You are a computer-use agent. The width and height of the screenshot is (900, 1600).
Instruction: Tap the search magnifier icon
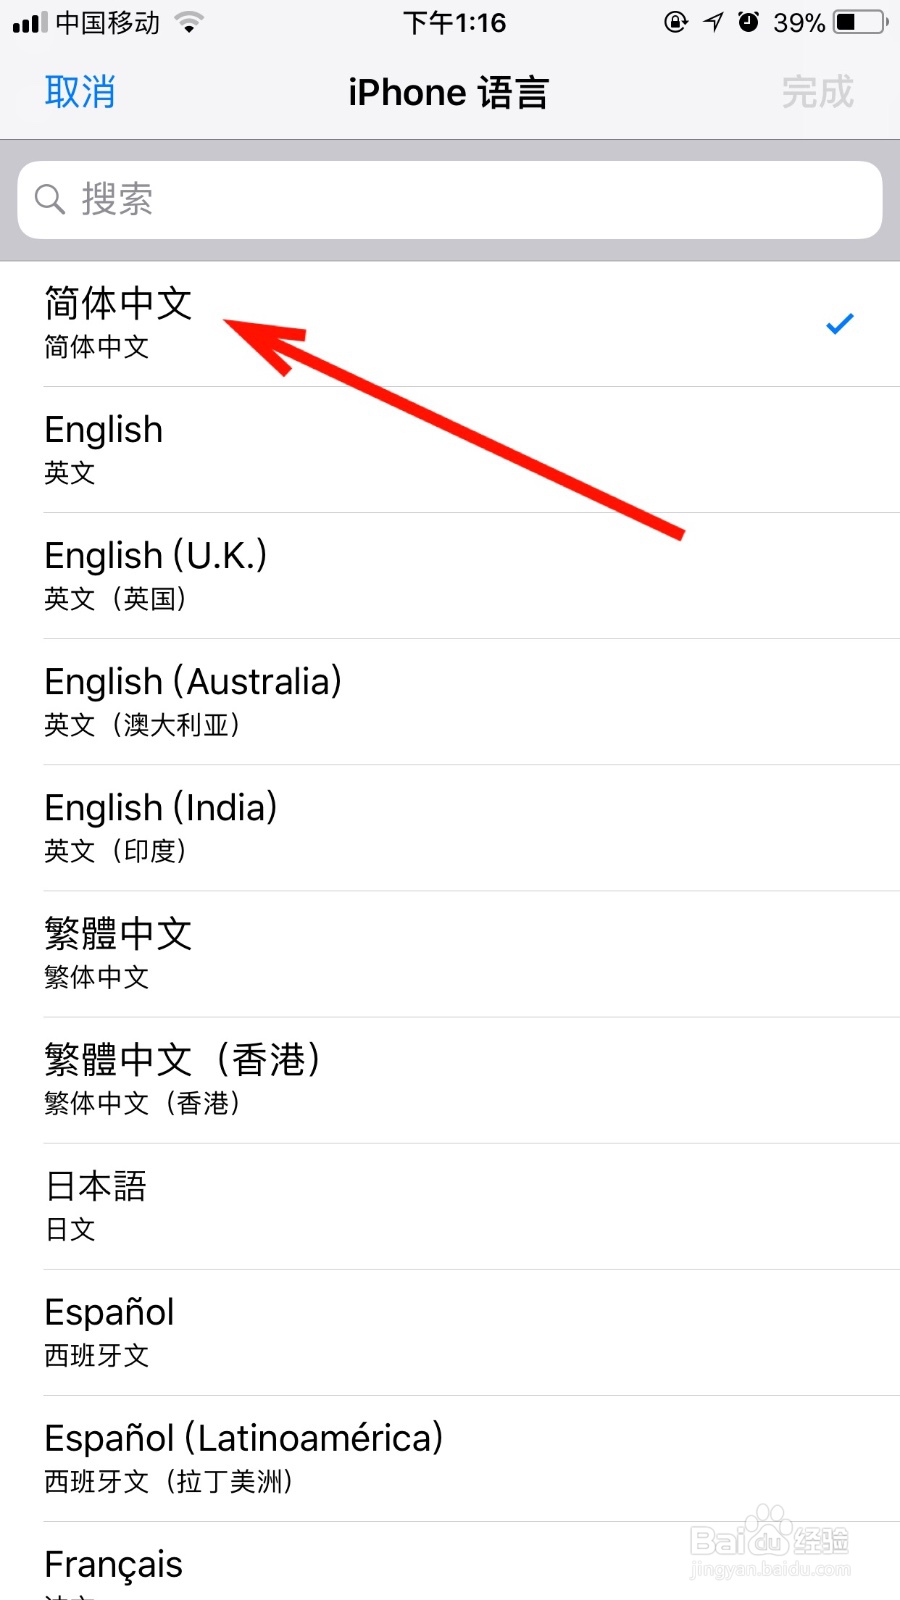click(50, 199)
